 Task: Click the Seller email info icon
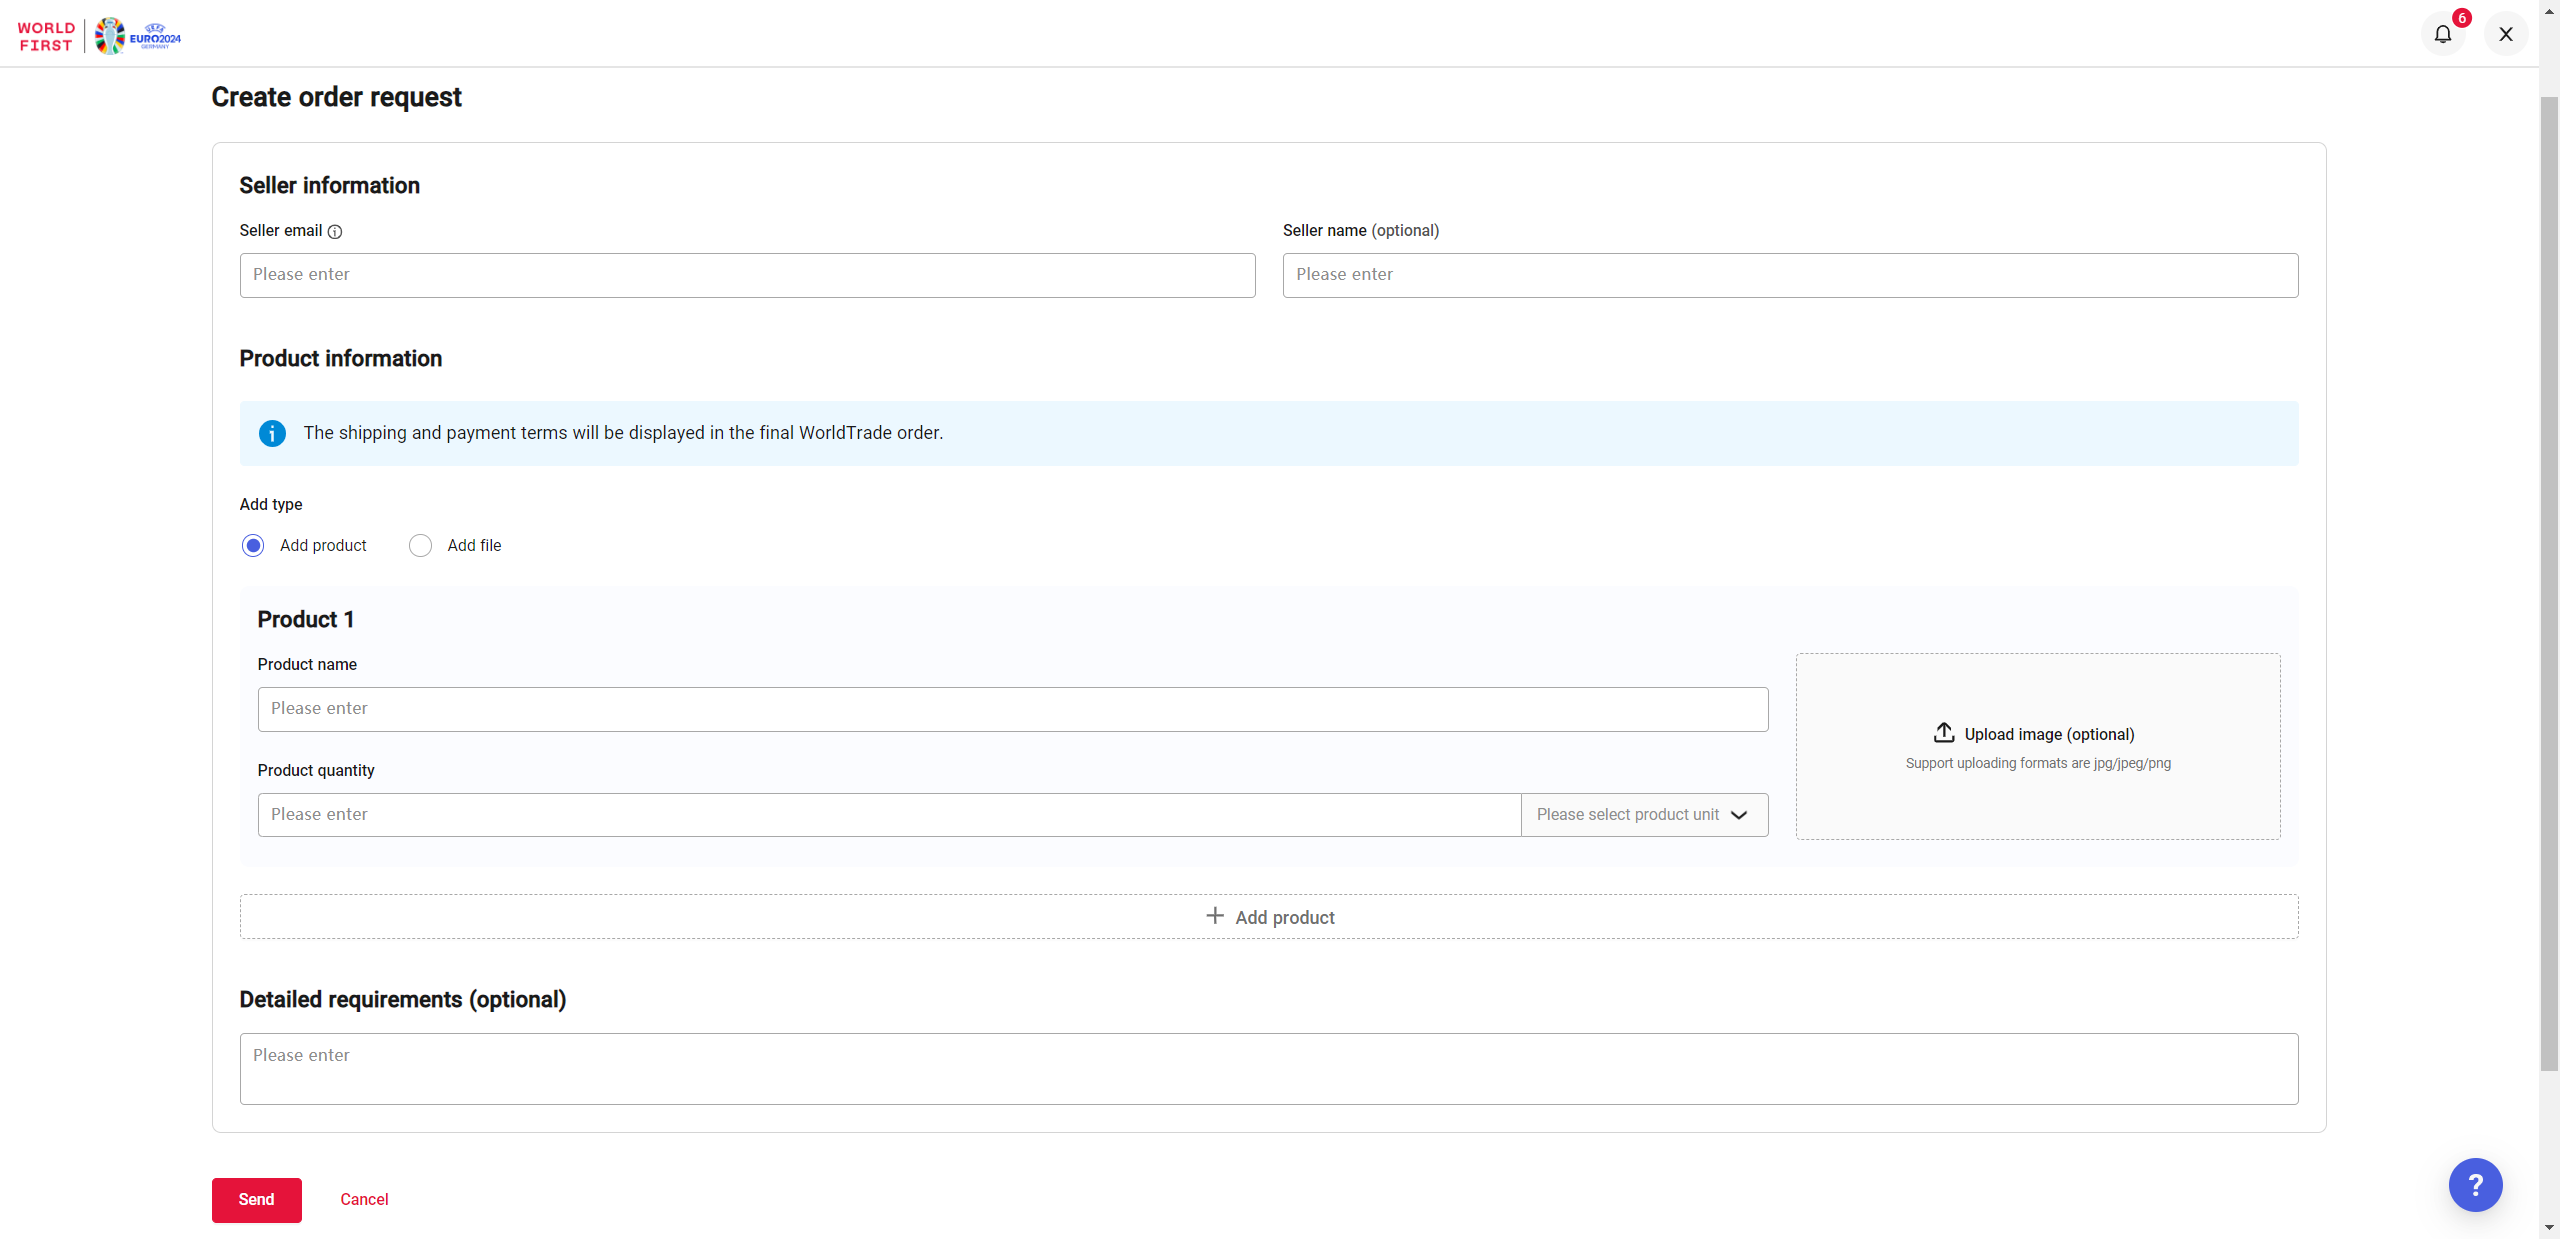[x=335, y=232]
